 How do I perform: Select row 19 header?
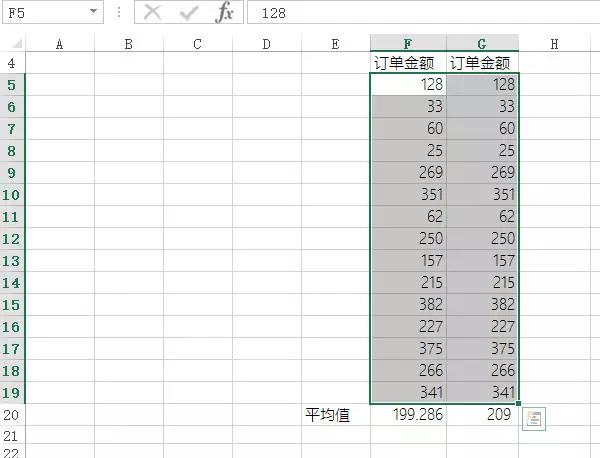(x=12, y=393)
